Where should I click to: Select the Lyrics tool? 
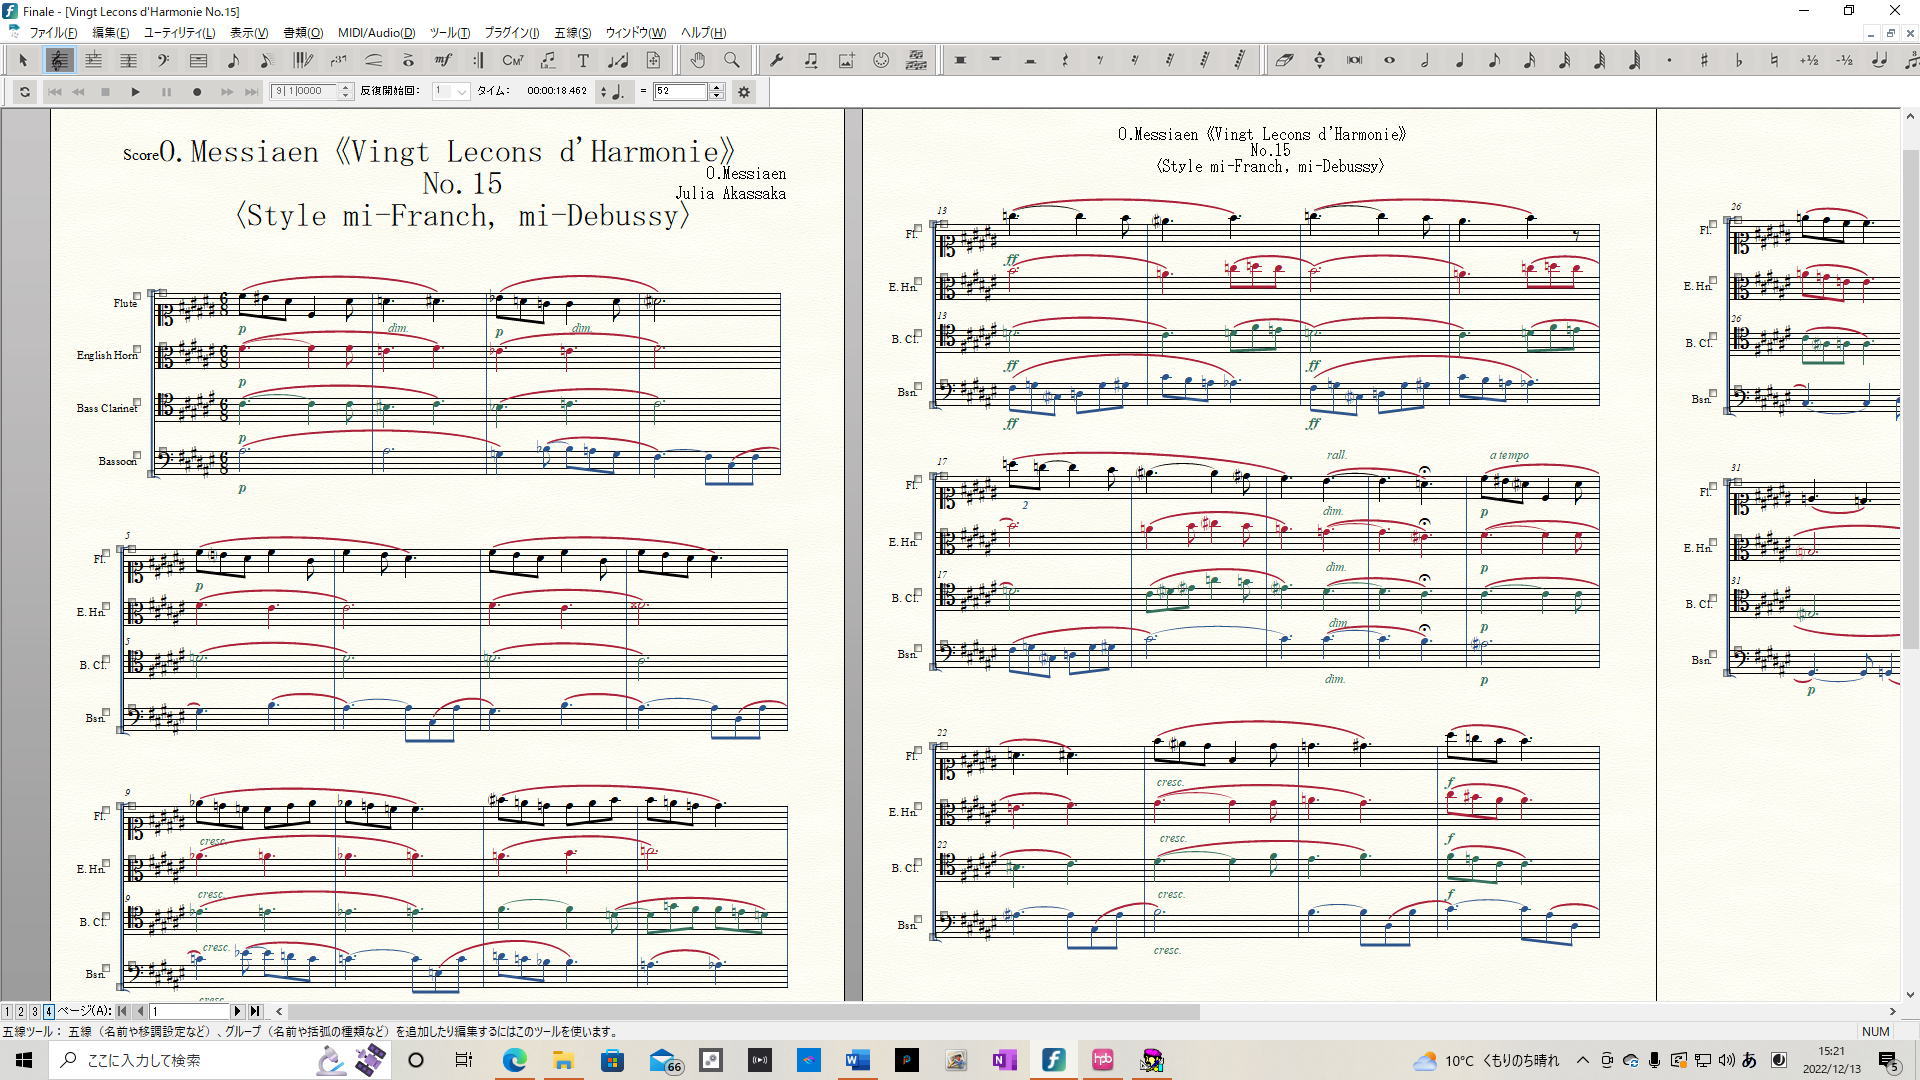pyautogui.click(x=548, y=60)
